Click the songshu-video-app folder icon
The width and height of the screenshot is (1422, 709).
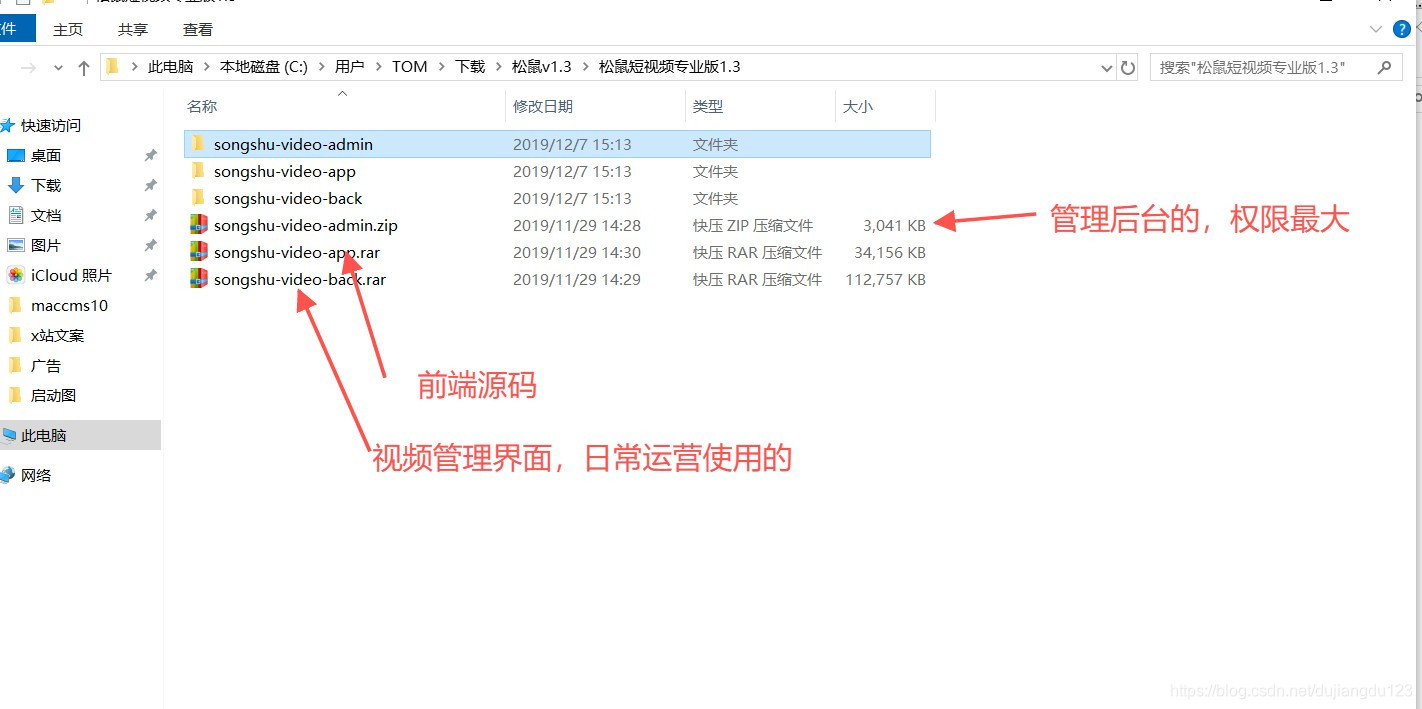coord(198,171)
